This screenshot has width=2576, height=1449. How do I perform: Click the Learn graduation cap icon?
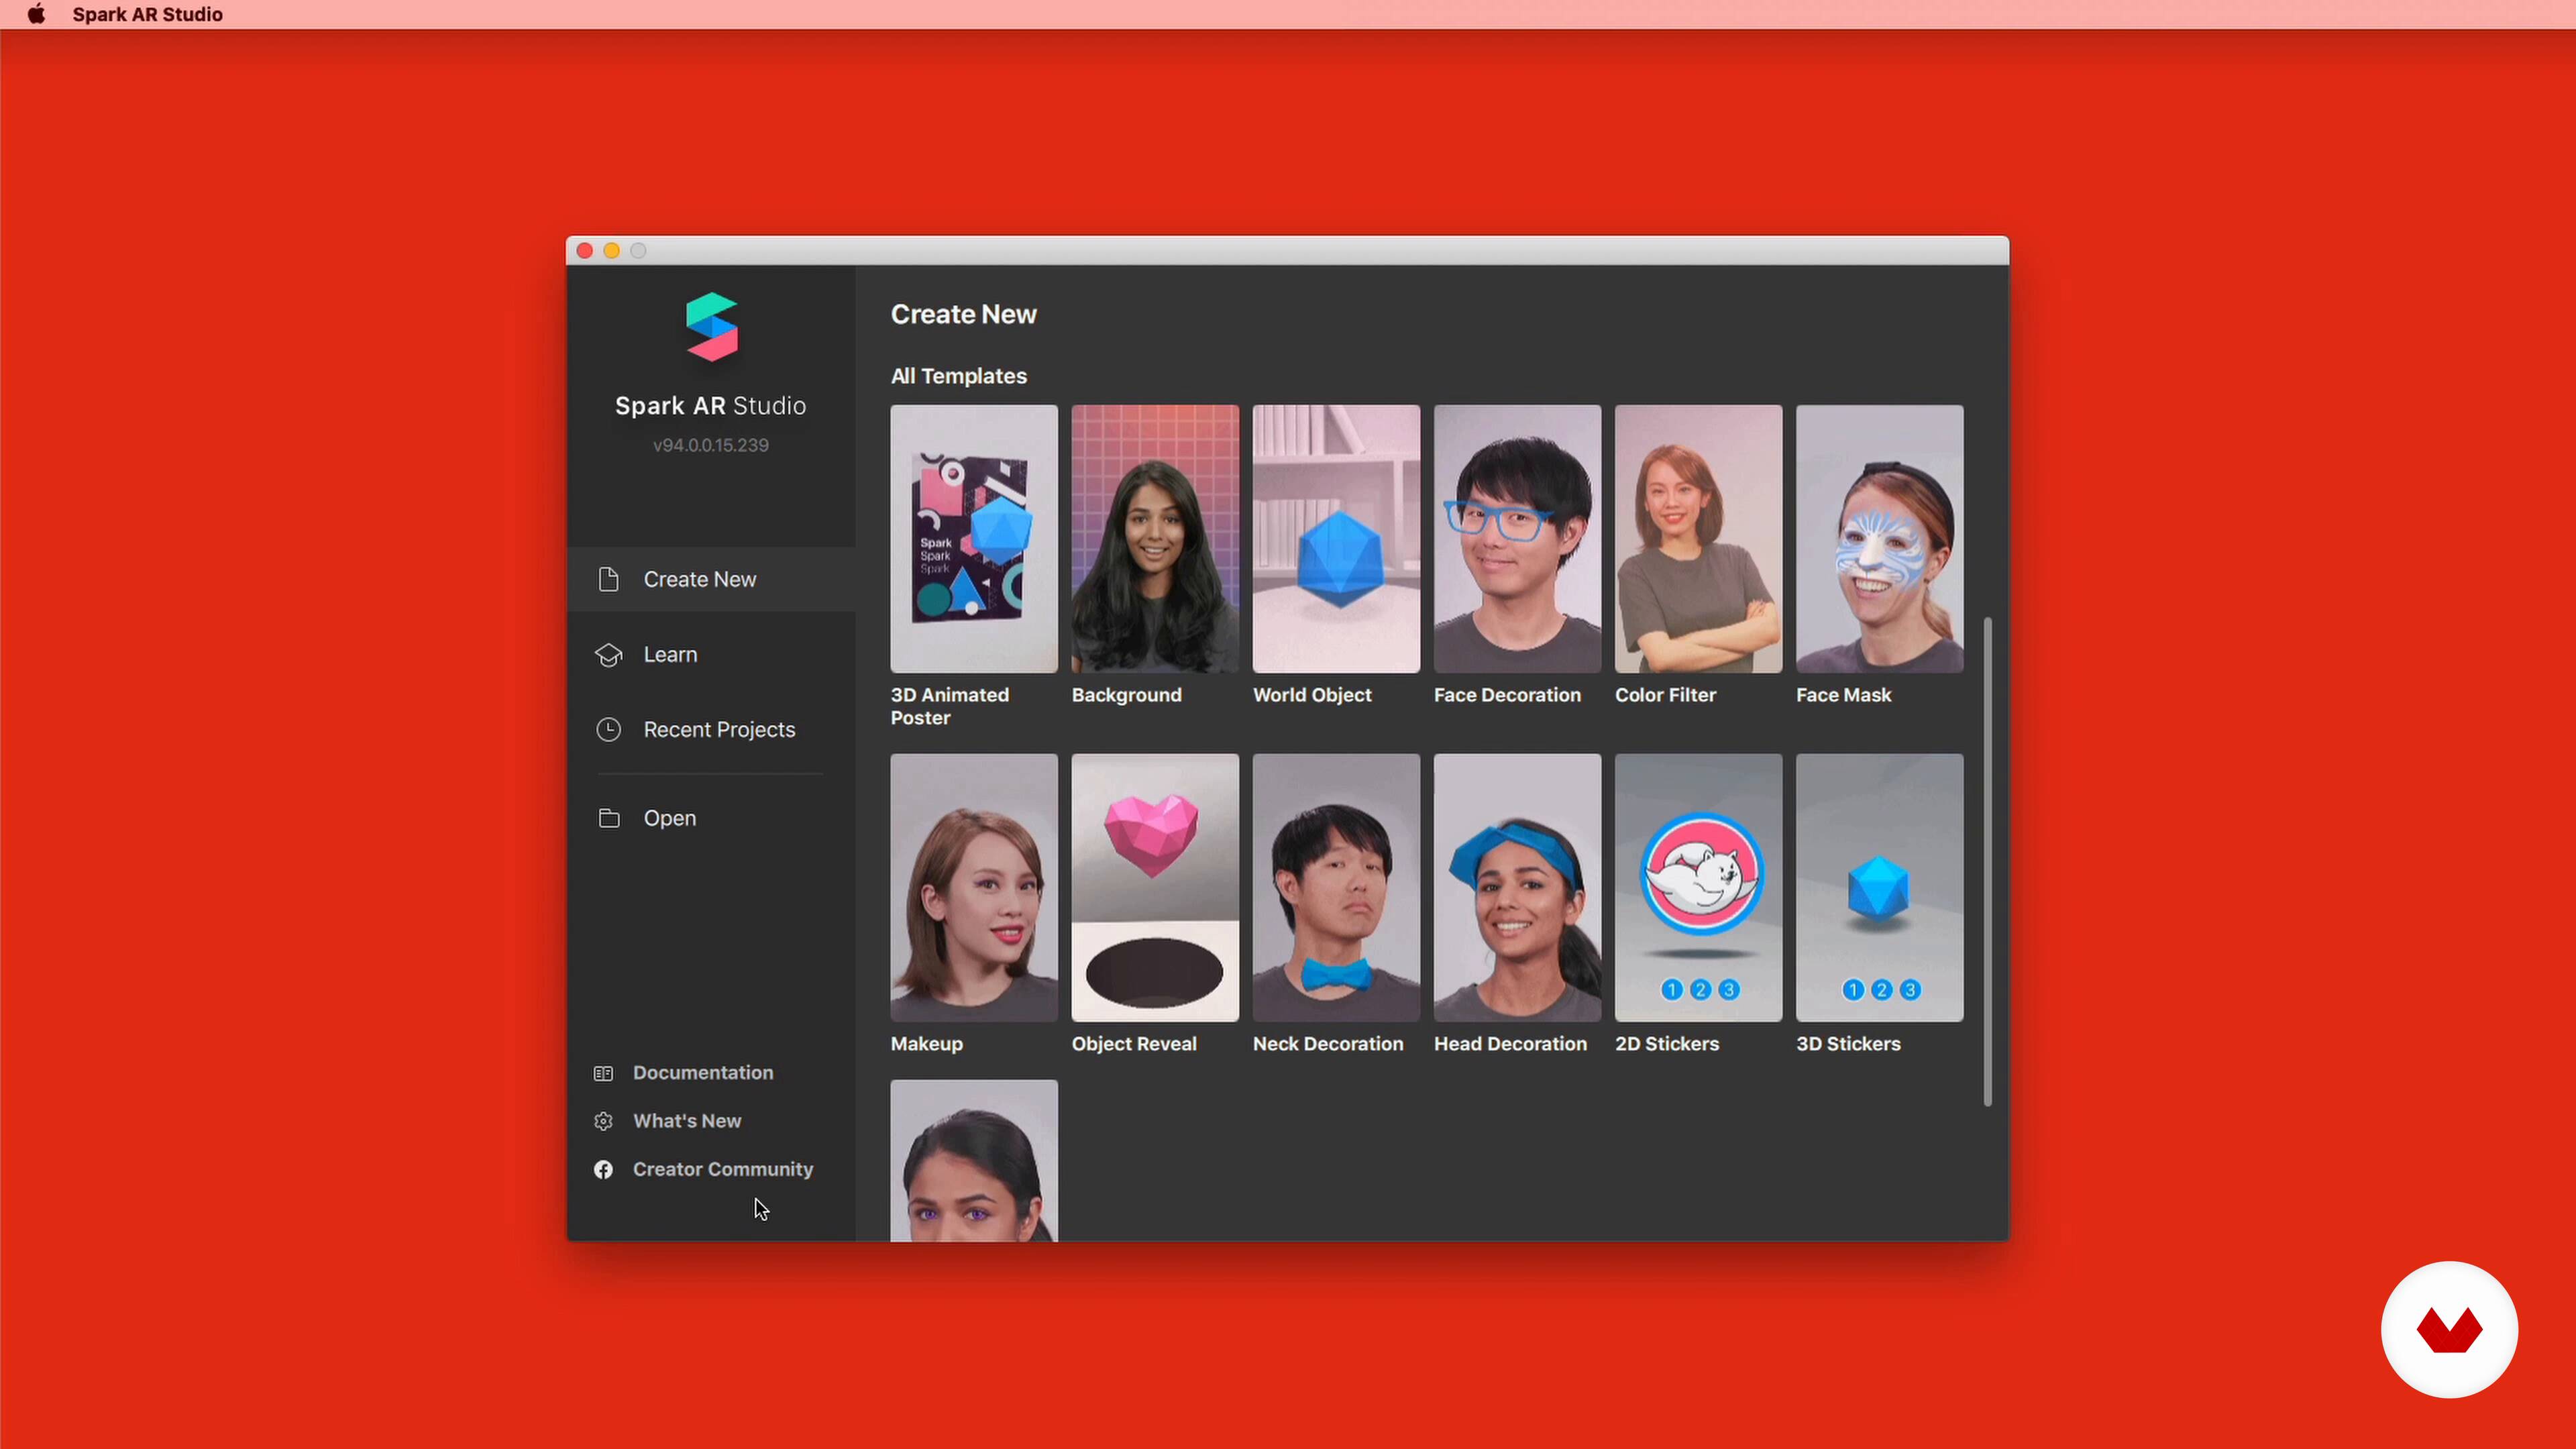pyautogui.click(x=608, y=655)
